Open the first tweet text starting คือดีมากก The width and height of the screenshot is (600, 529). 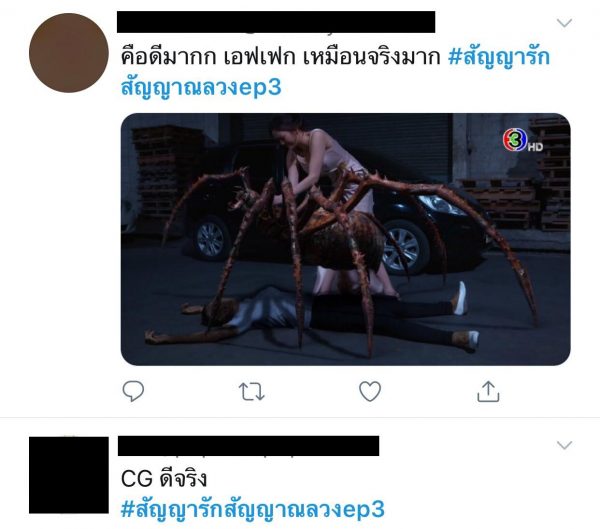[x=280, y=57]
